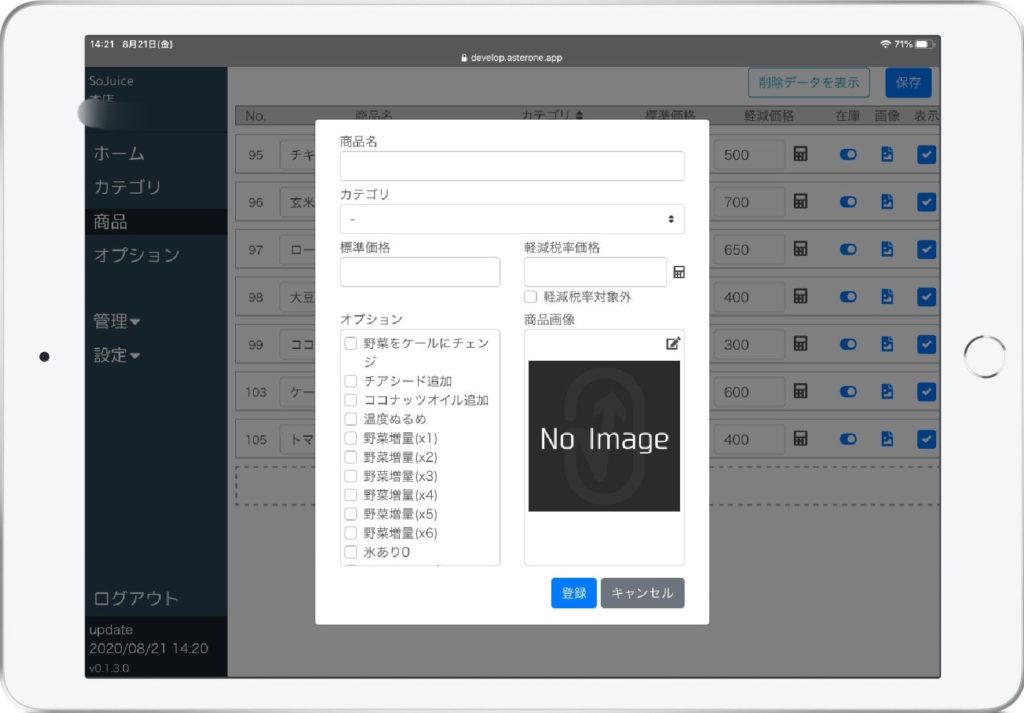Open オプション in the sidebar

136,255
